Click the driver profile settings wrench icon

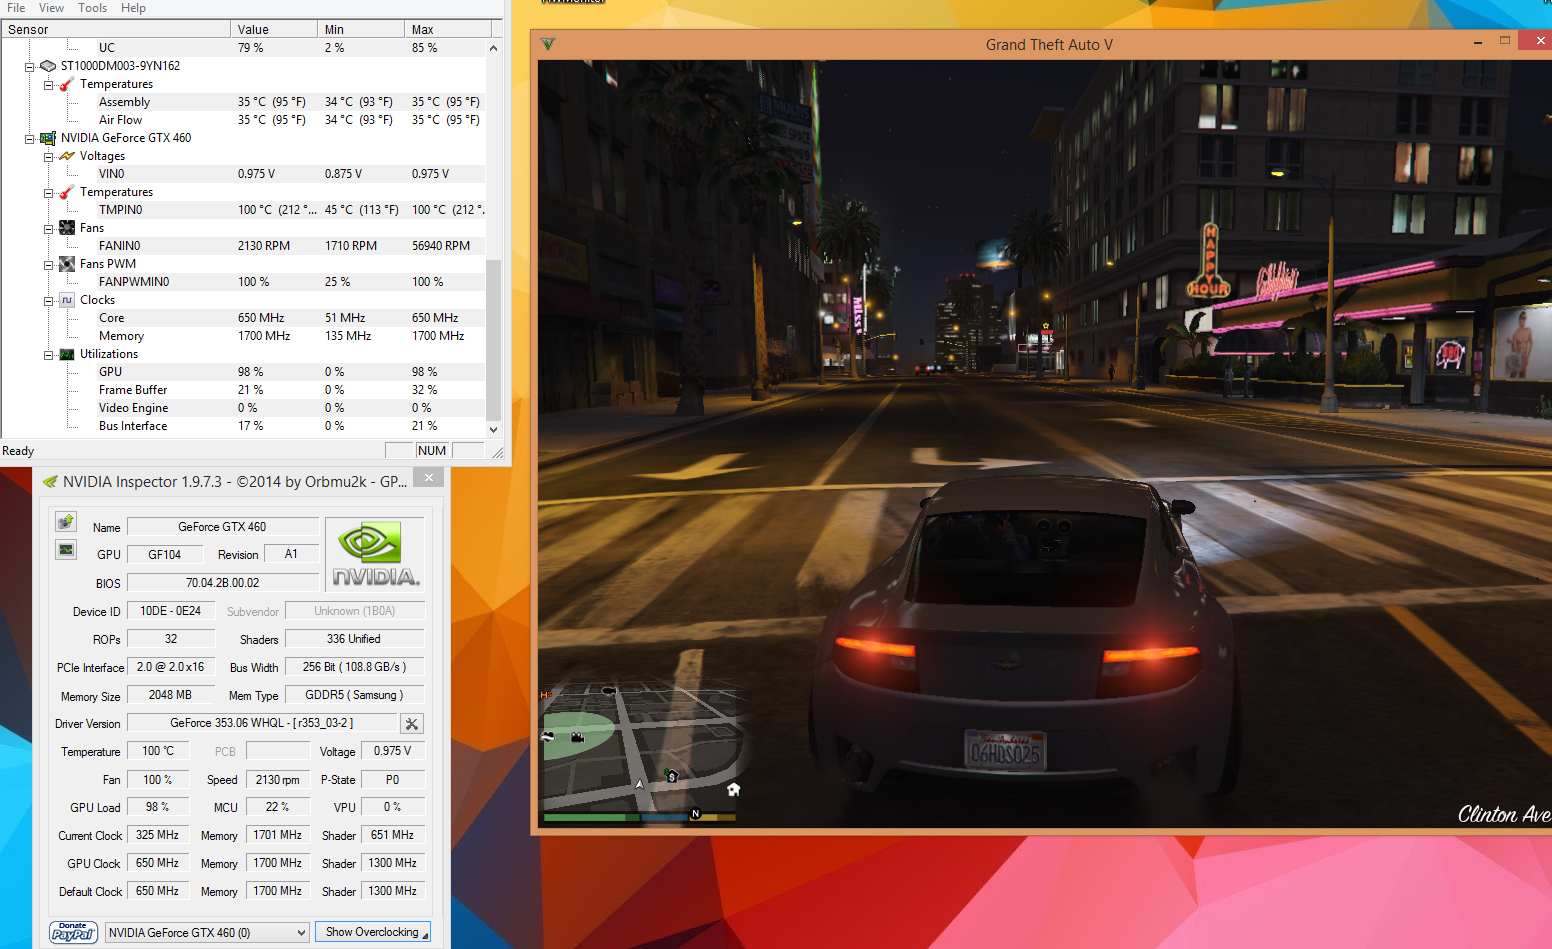coord(412,723)
